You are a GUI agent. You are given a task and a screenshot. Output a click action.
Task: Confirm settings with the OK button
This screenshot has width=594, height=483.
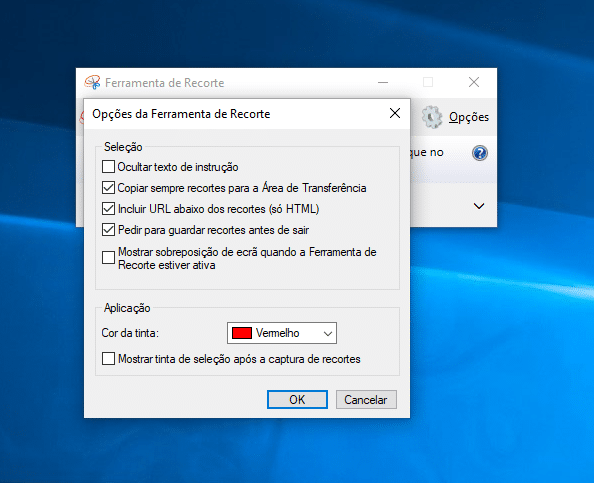coord(297,400)
